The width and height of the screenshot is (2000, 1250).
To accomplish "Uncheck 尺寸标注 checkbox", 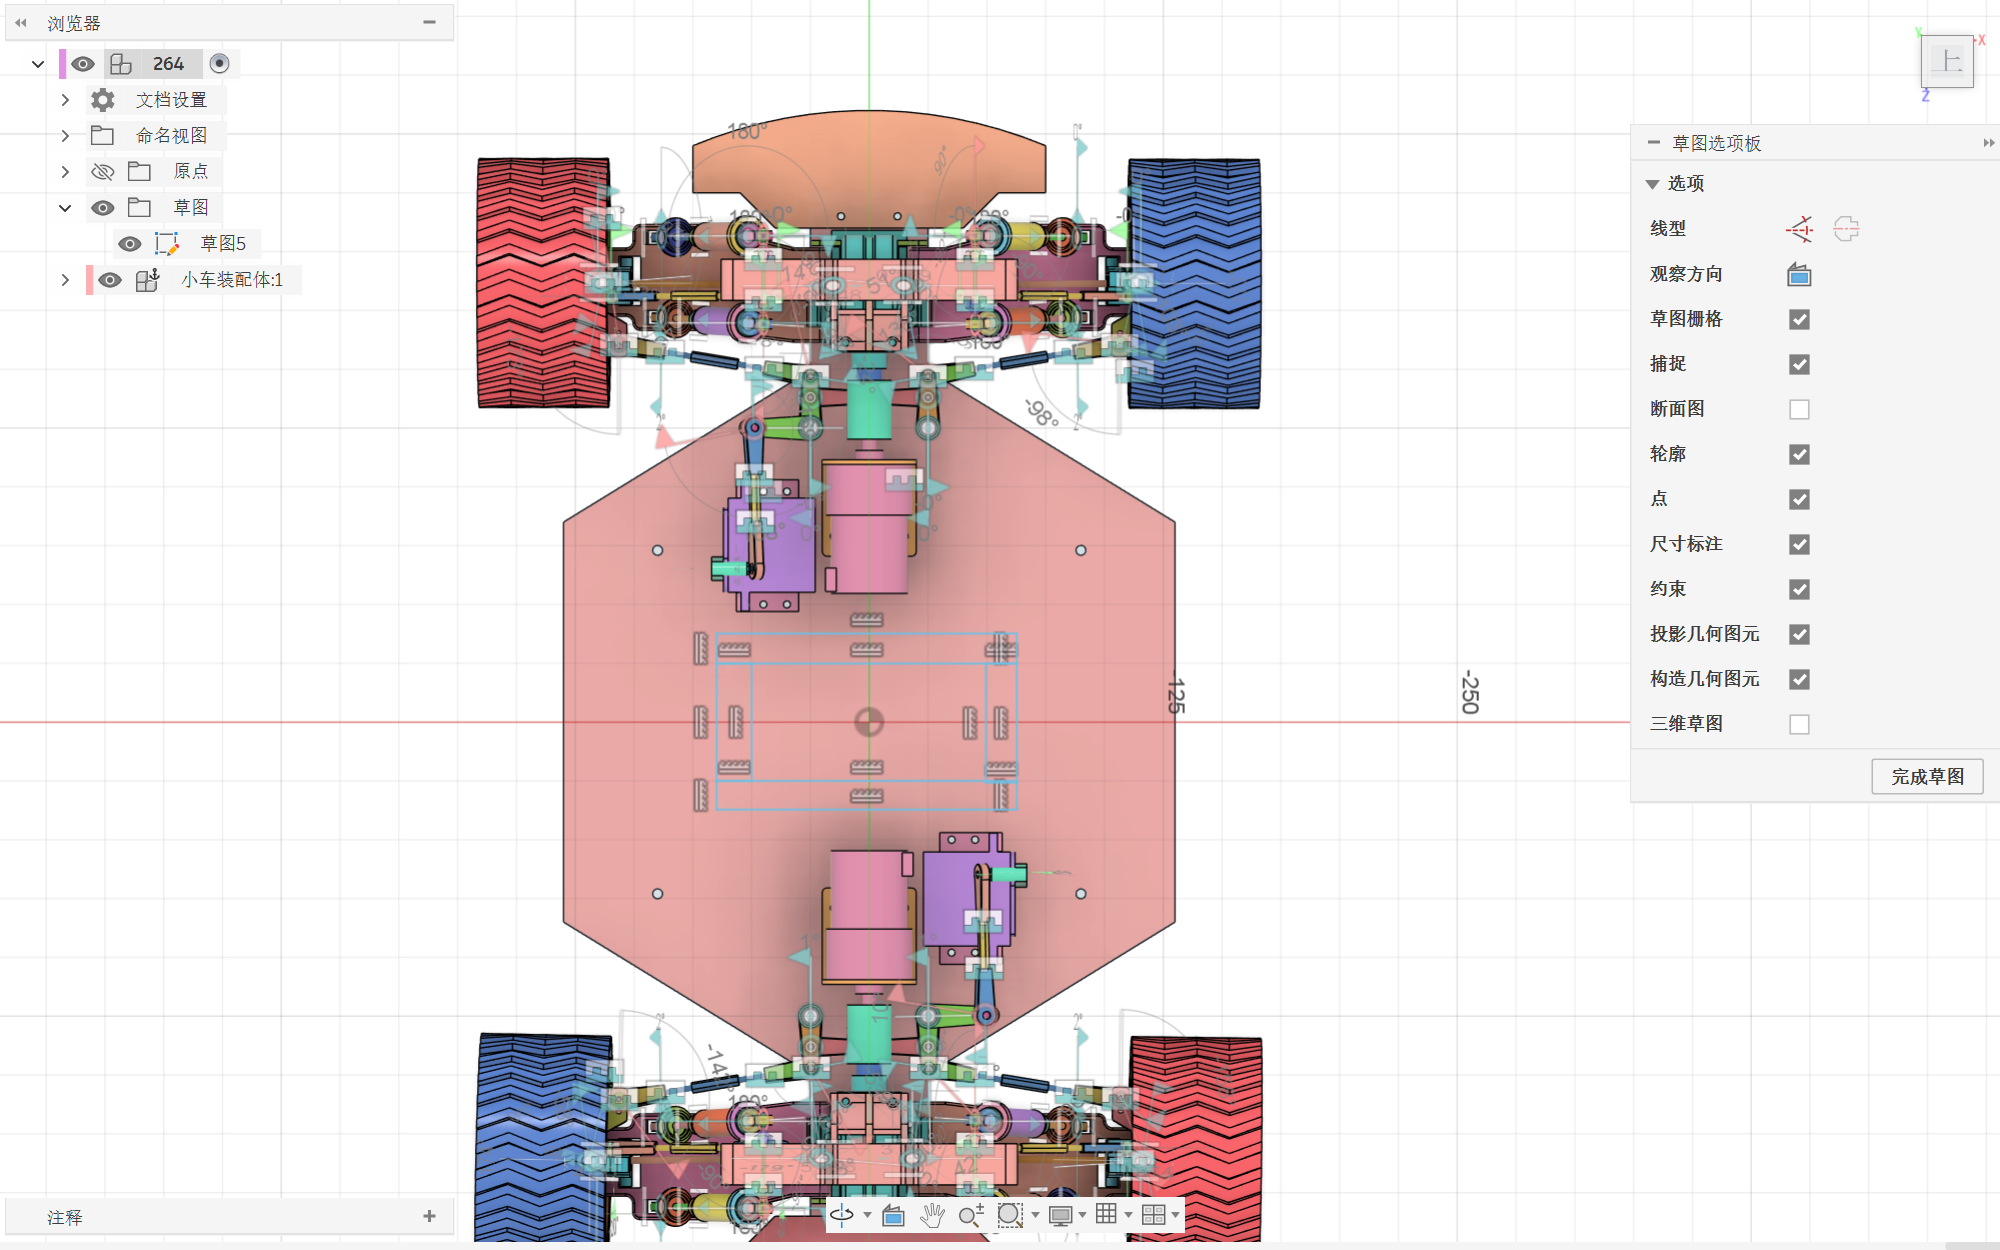I will click(x=1799, y=544).
